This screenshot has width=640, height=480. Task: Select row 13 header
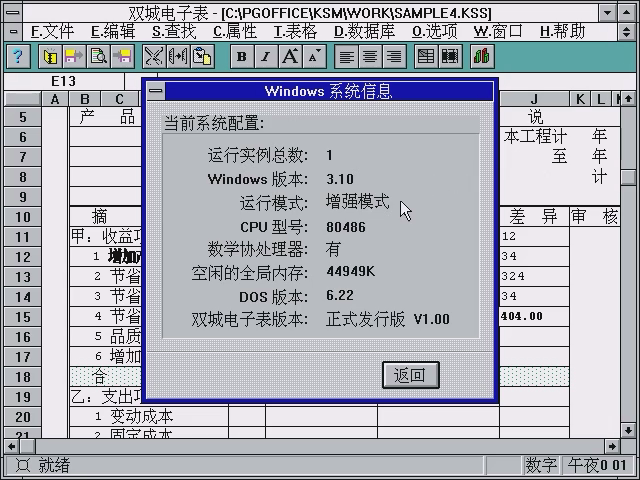[x=23, y=277]
